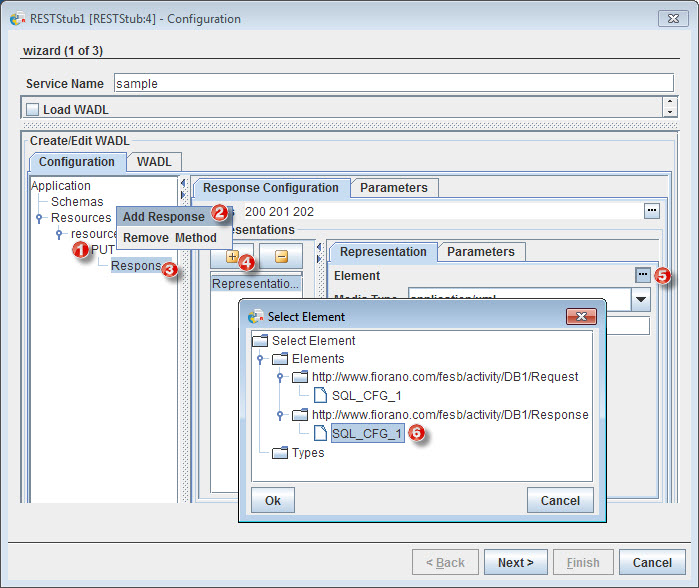Image resolution: width=699 pixels, height=588 pixels.
Task: Enable the Load WADL checkbox
Action: (33, 109)
